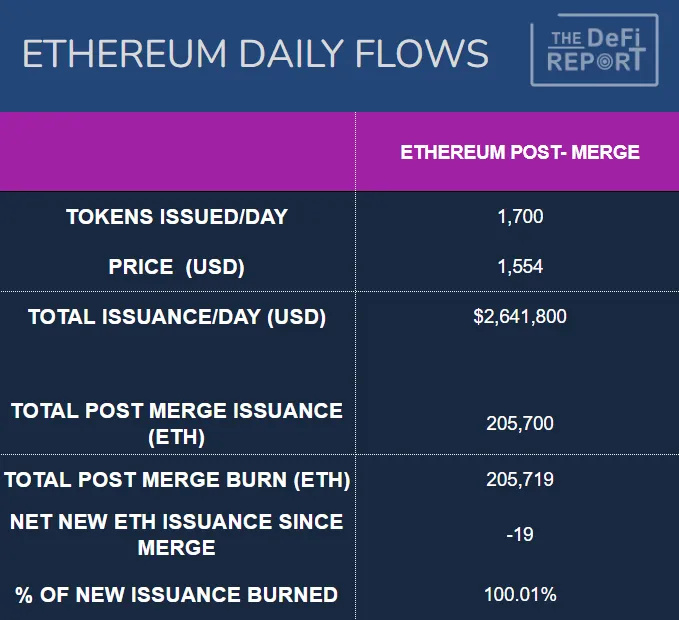Click the Ethereum Post-Merge column header
The image size is (679, 620).
[x=520, y=153]
